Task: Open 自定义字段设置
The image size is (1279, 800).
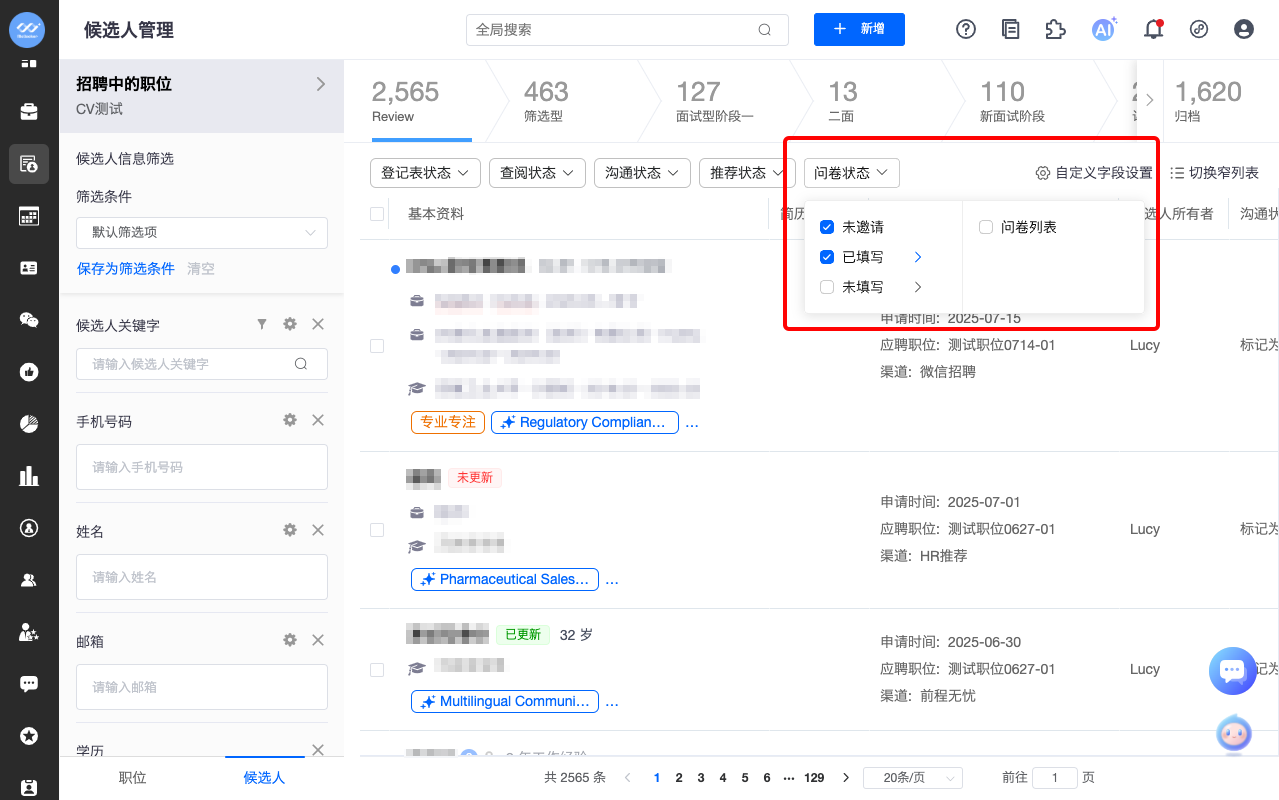Action: pos(1094,173)
